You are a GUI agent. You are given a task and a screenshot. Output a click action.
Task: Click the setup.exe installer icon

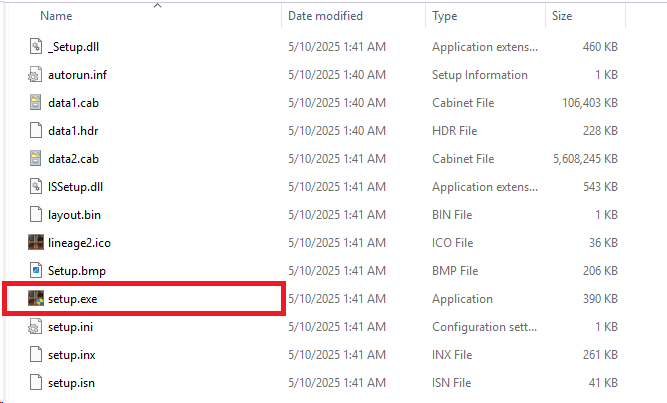[x=36, y=298]
